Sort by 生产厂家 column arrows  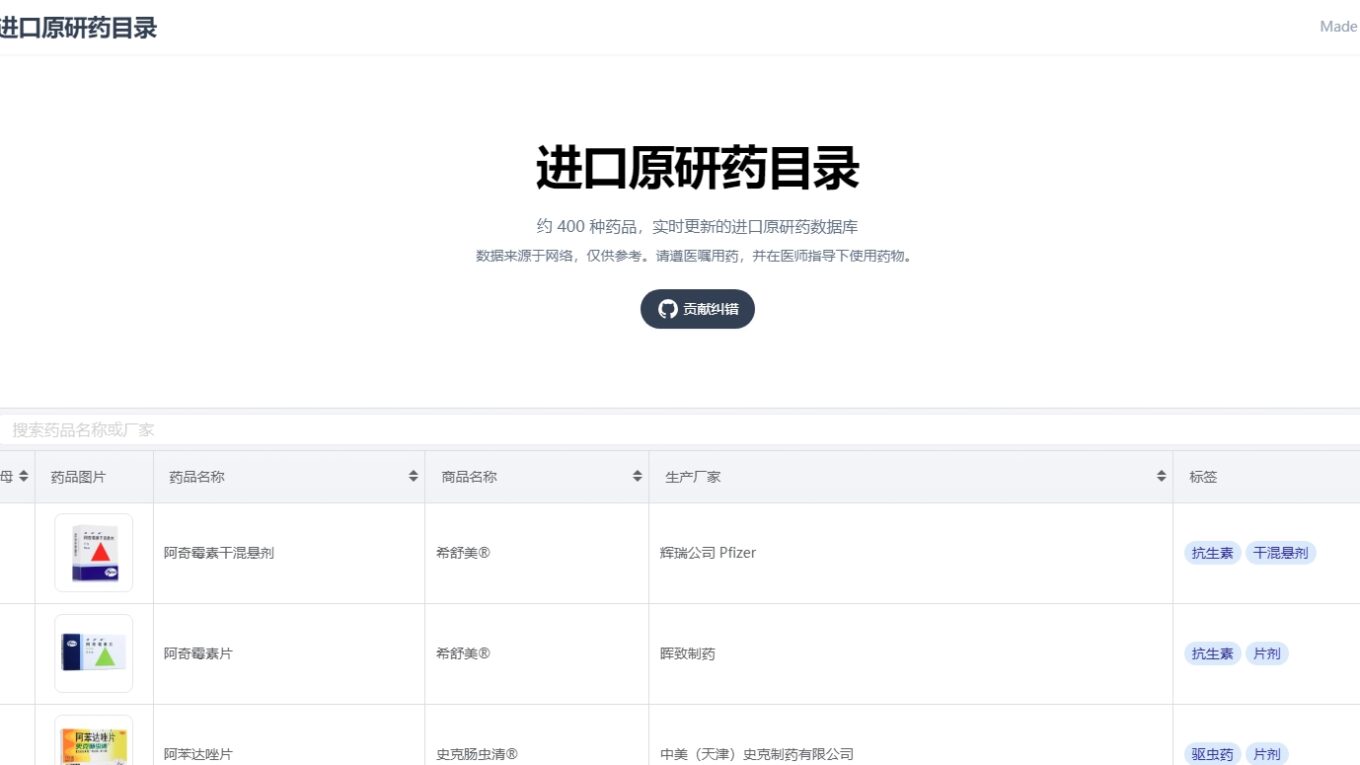click(x=1161, y=477)
